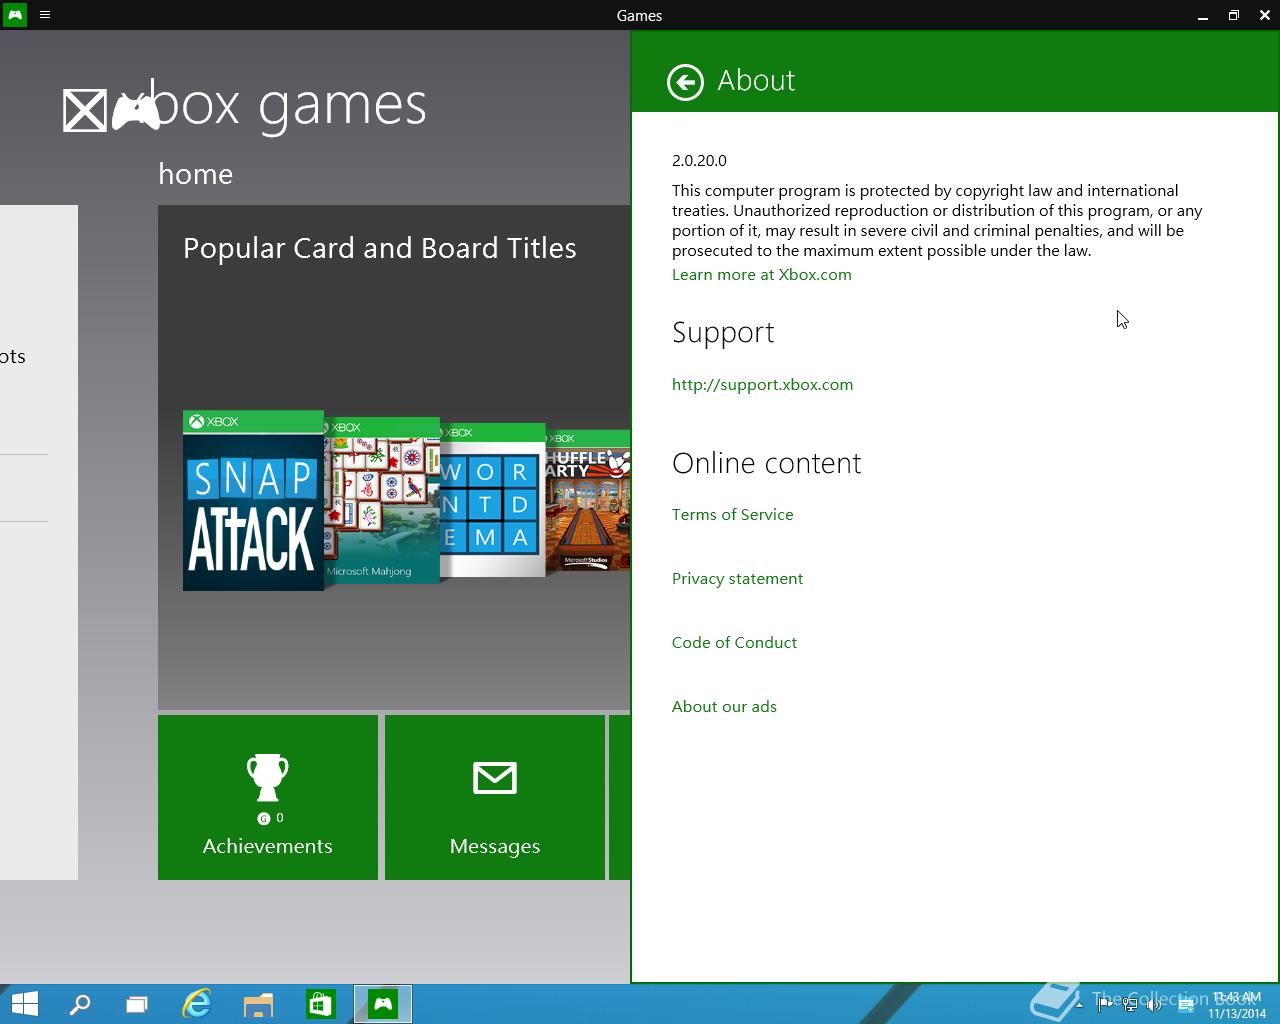Follow the Learn more at Xbox.com link
The width and height of the screenshot is (1280, 1024).
click(x=762, y=275)
